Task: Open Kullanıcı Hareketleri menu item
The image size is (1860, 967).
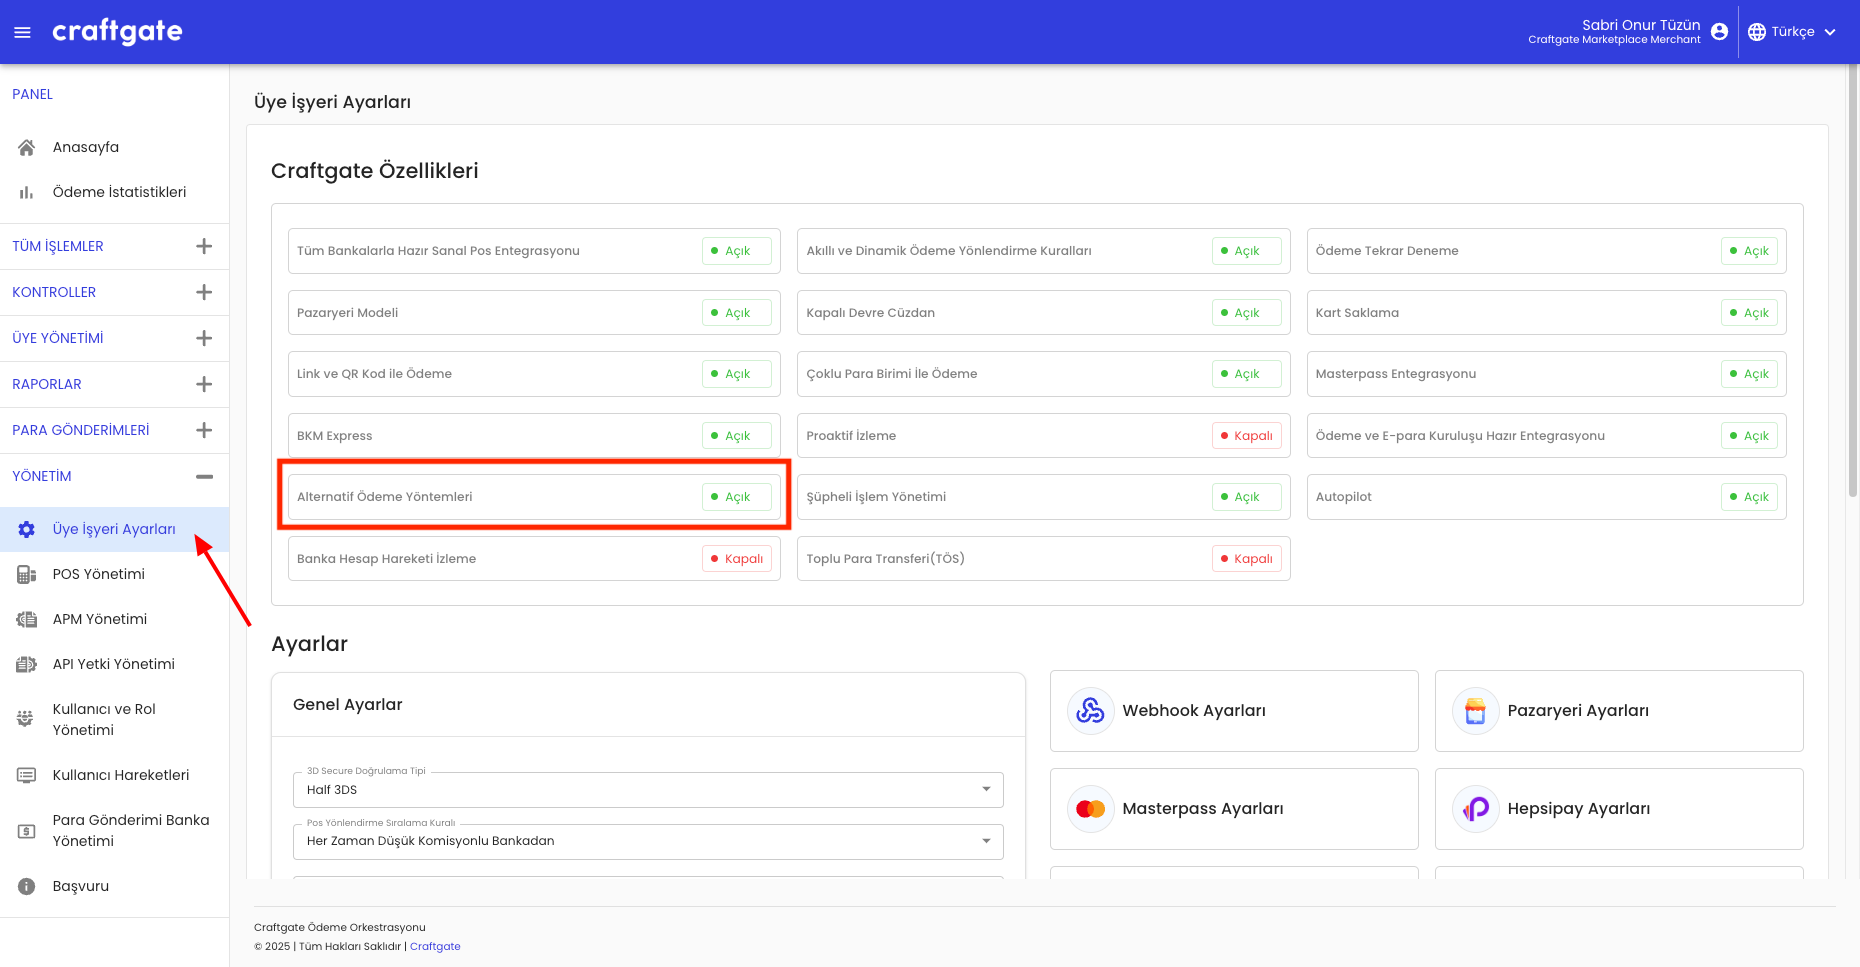Action: [x=120, y=775]
